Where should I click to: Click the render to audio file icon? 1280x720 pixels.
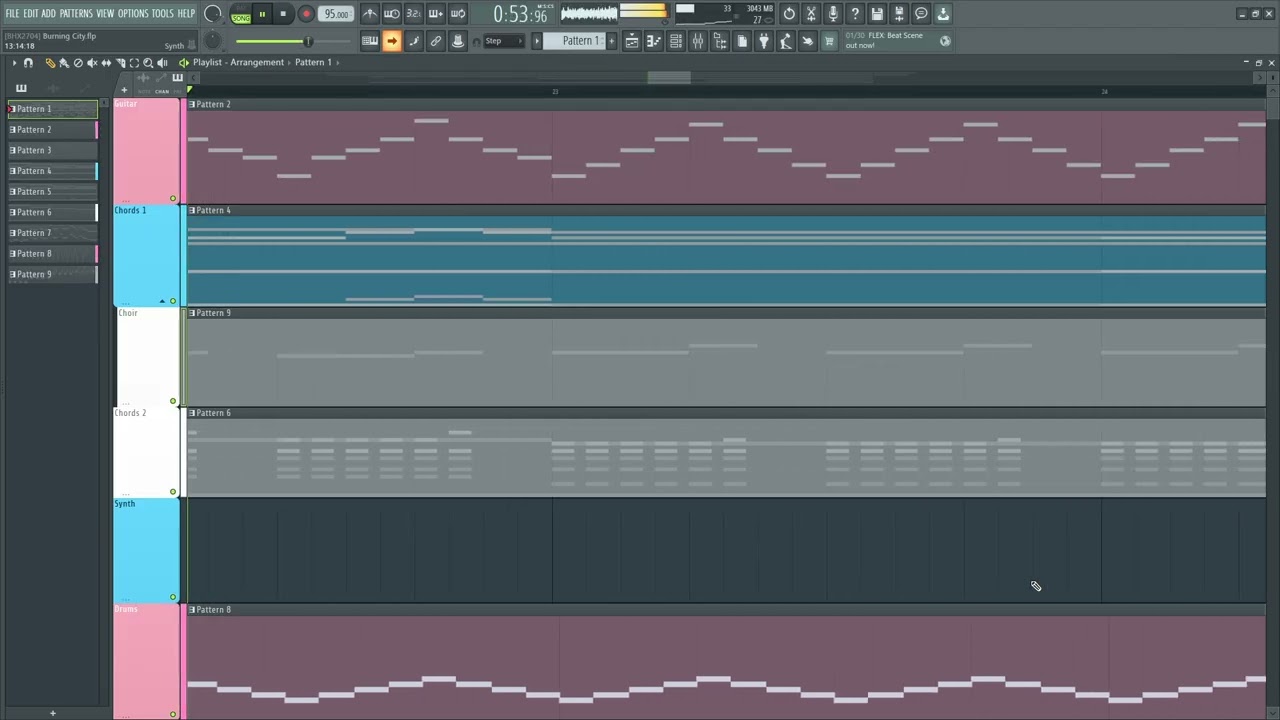[899, 14]
